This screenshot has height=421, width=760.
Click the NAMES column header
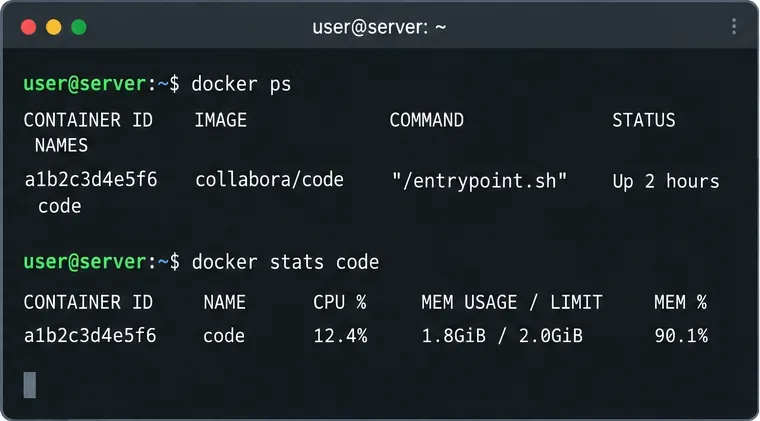pyautogui.click(x=61, y=145)
